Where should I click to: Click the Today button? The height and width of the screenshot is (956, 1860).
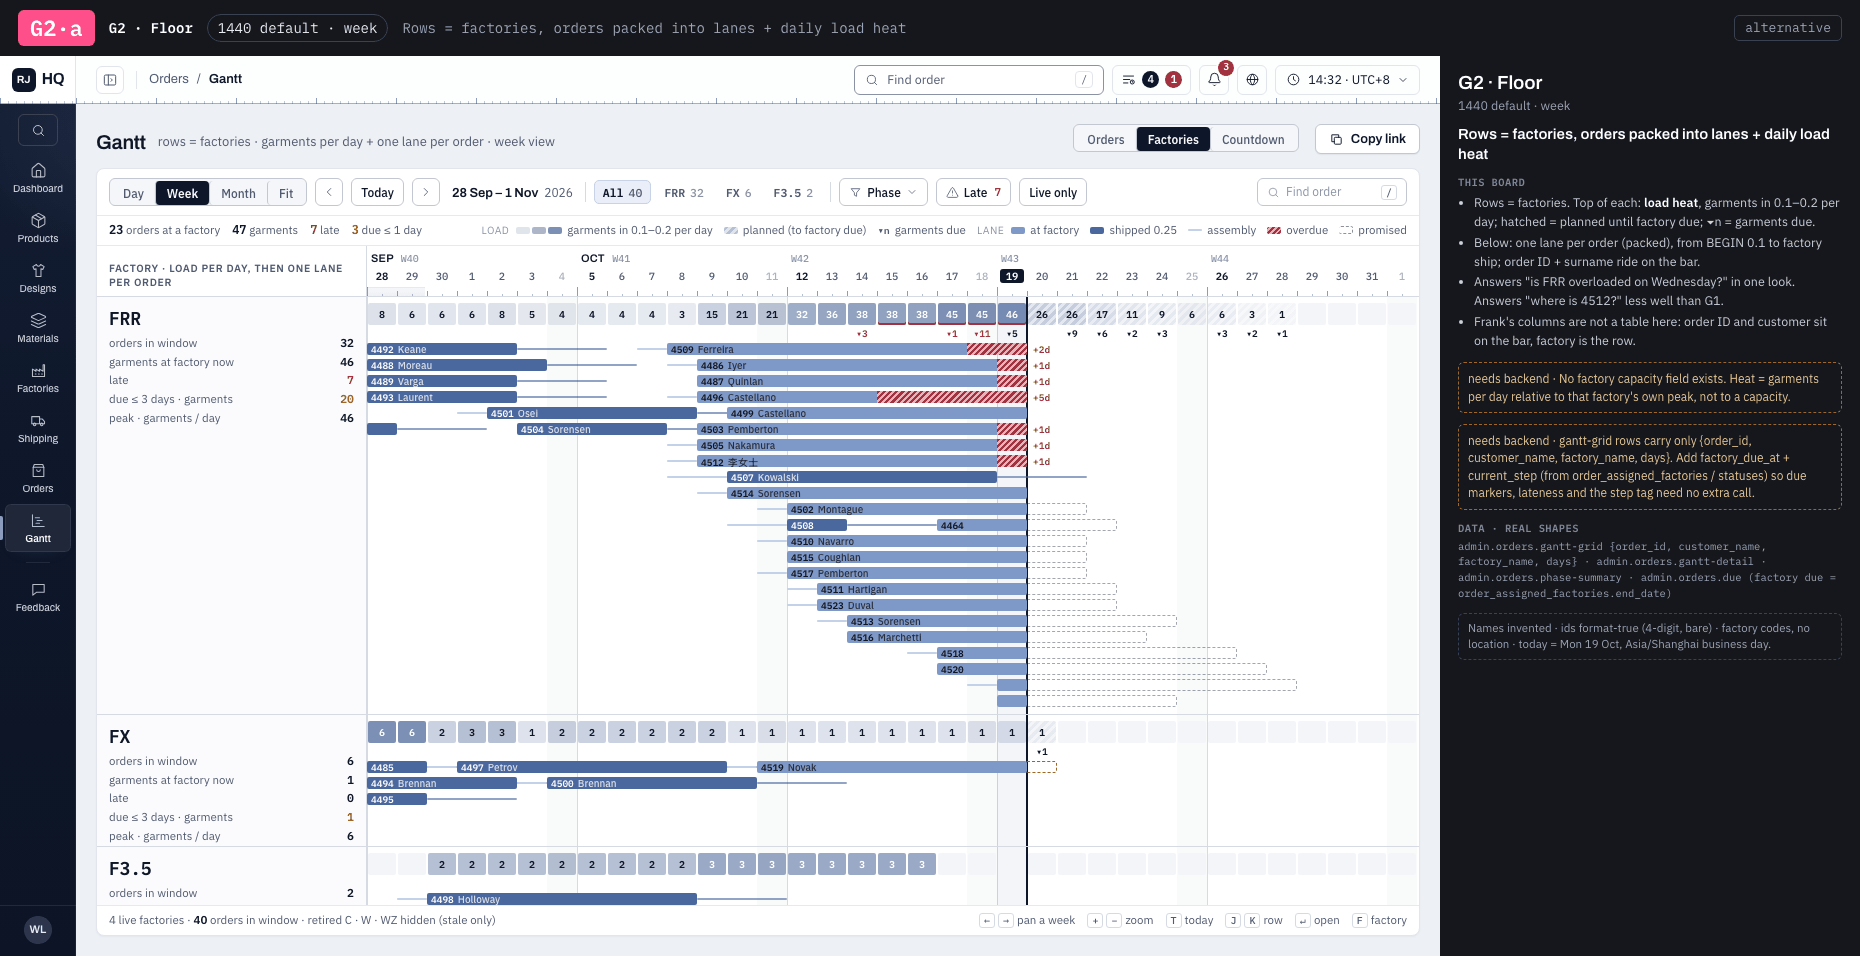point(377,192)
